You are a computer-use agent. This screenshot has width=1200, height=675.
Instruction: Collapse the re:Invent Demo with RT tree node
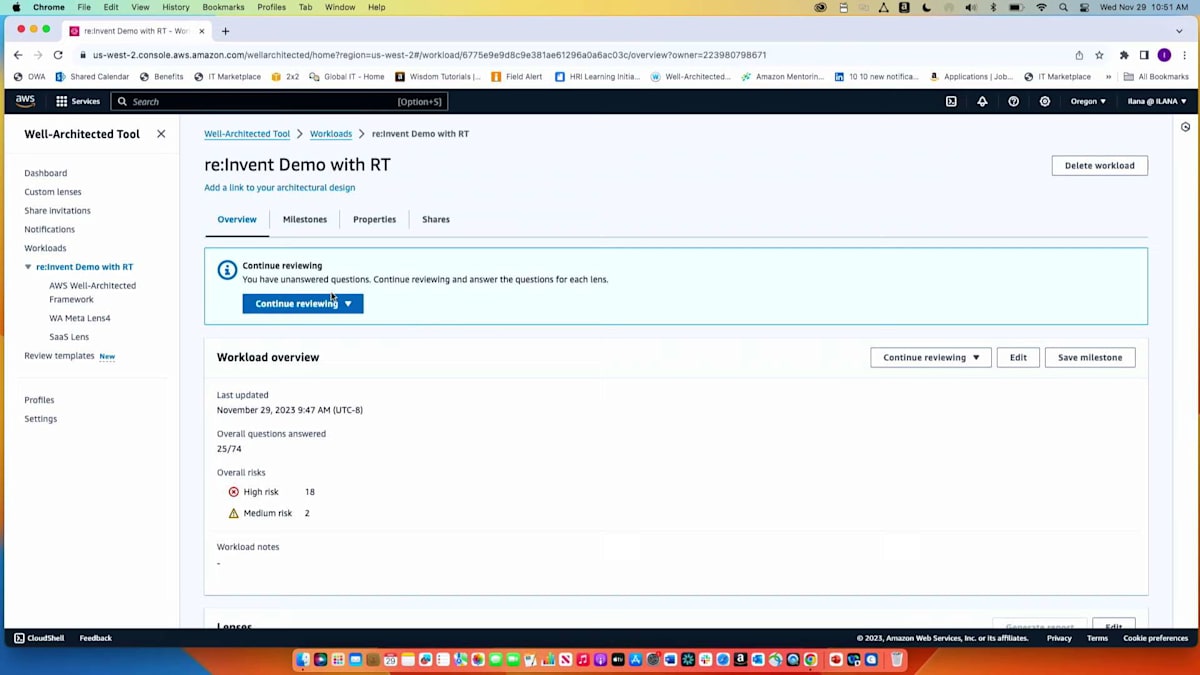click(28, 267)
